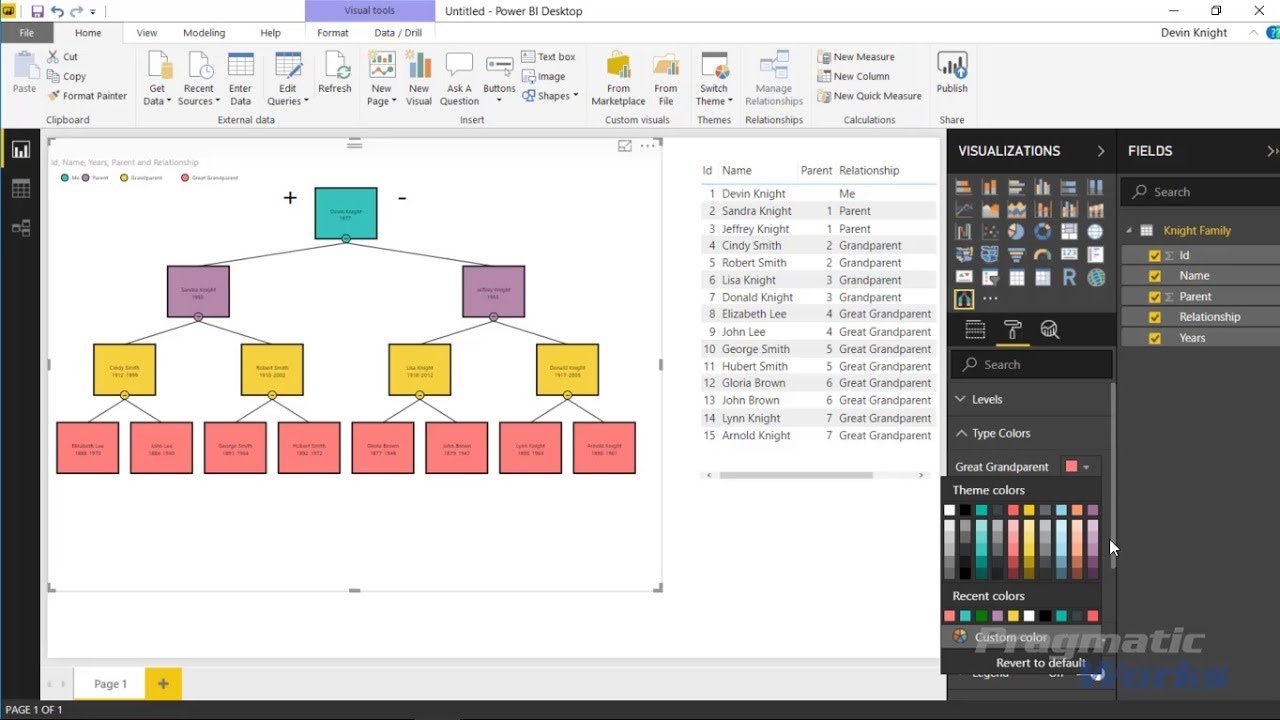Open the Switch Theme dropdown

click(x=714, y=95)
